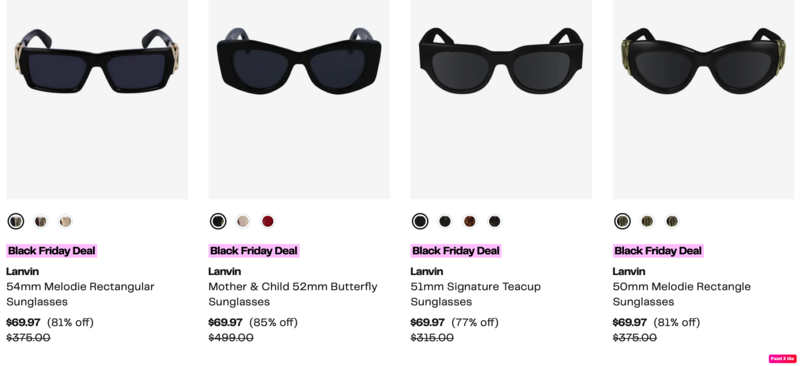Select black swatch for Mother & Child Butterfly
800x366 pixels.
218,221
